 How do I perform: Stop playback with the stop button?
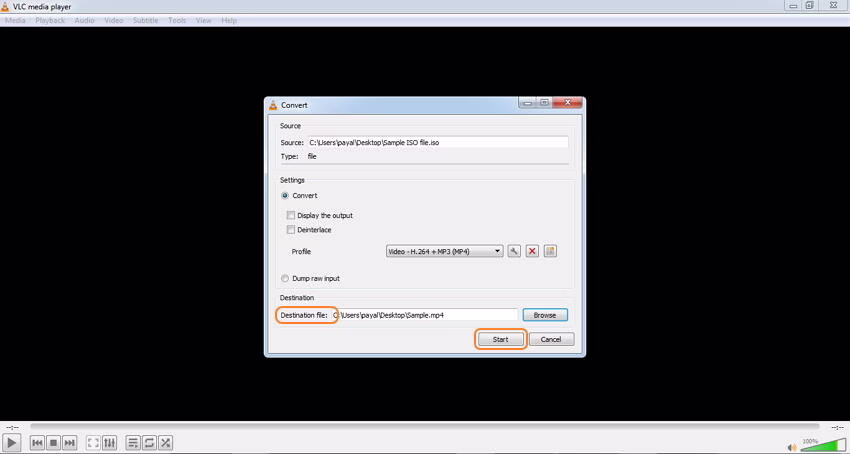(x=53, y=443)
